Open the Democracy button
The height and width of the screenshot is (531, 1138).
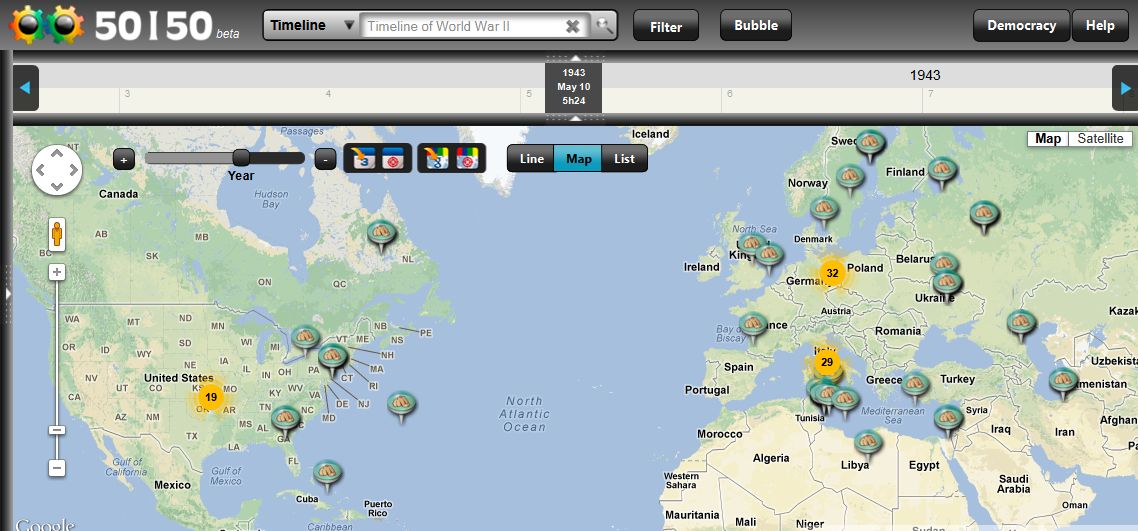pos(1021,25)
